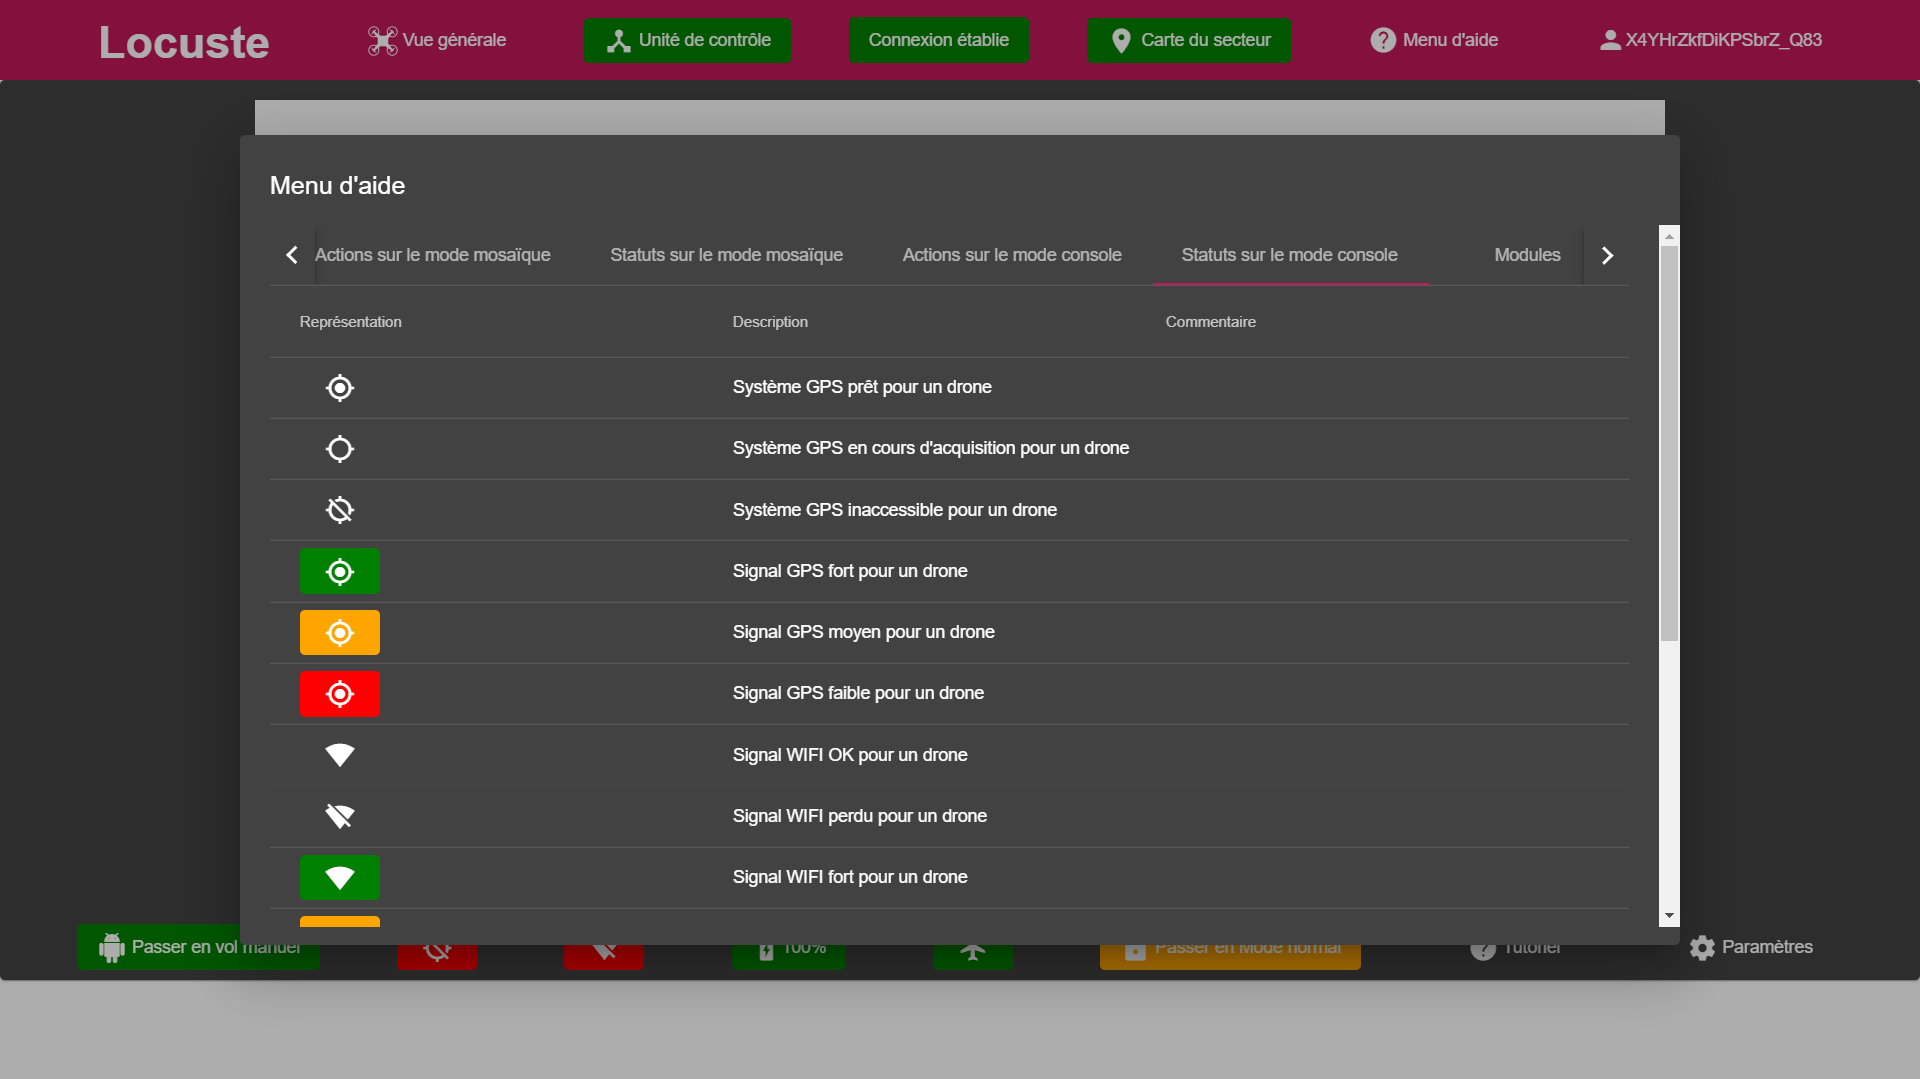
Task: Click the Locuste logo title
Action: 184,42
